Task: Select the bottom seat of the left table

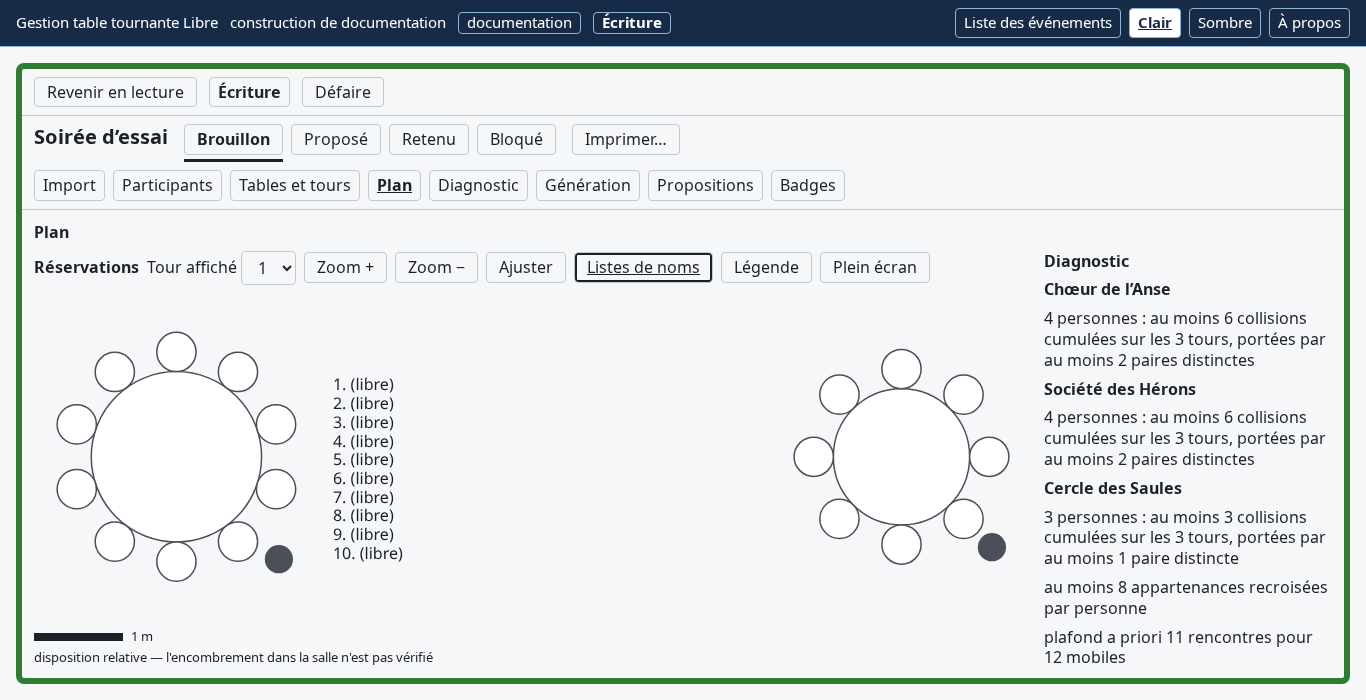Action: 176,561
